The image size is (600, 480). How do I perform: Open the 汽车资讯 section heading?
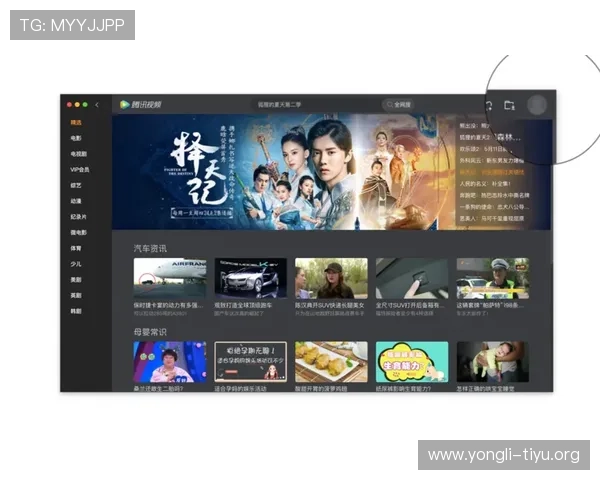(x=150, y=248)
